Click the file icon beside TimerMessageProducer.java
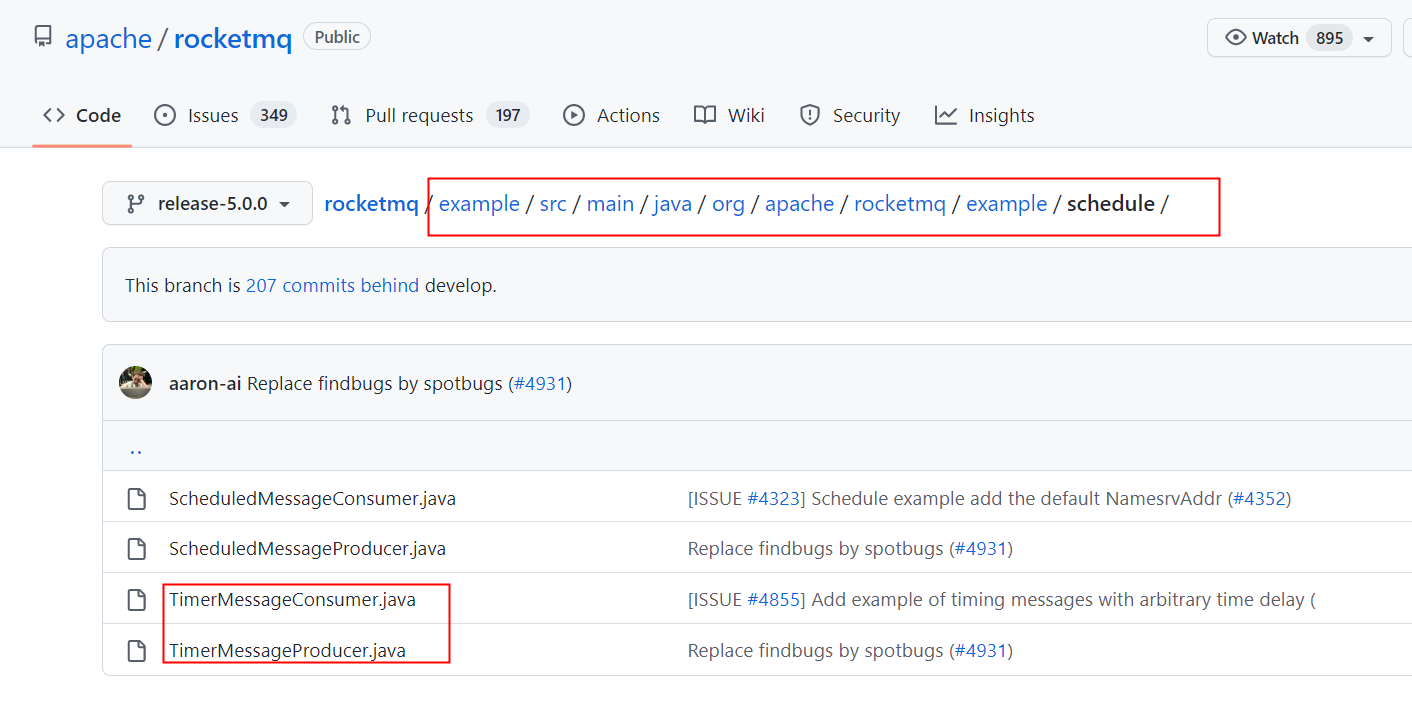This screenshot has height=709, width=1412. point(136,650)
